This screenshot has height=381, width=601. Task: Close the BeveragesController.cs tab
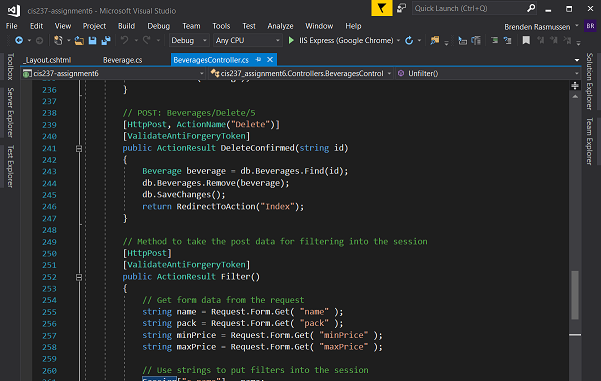click(270, 60)
